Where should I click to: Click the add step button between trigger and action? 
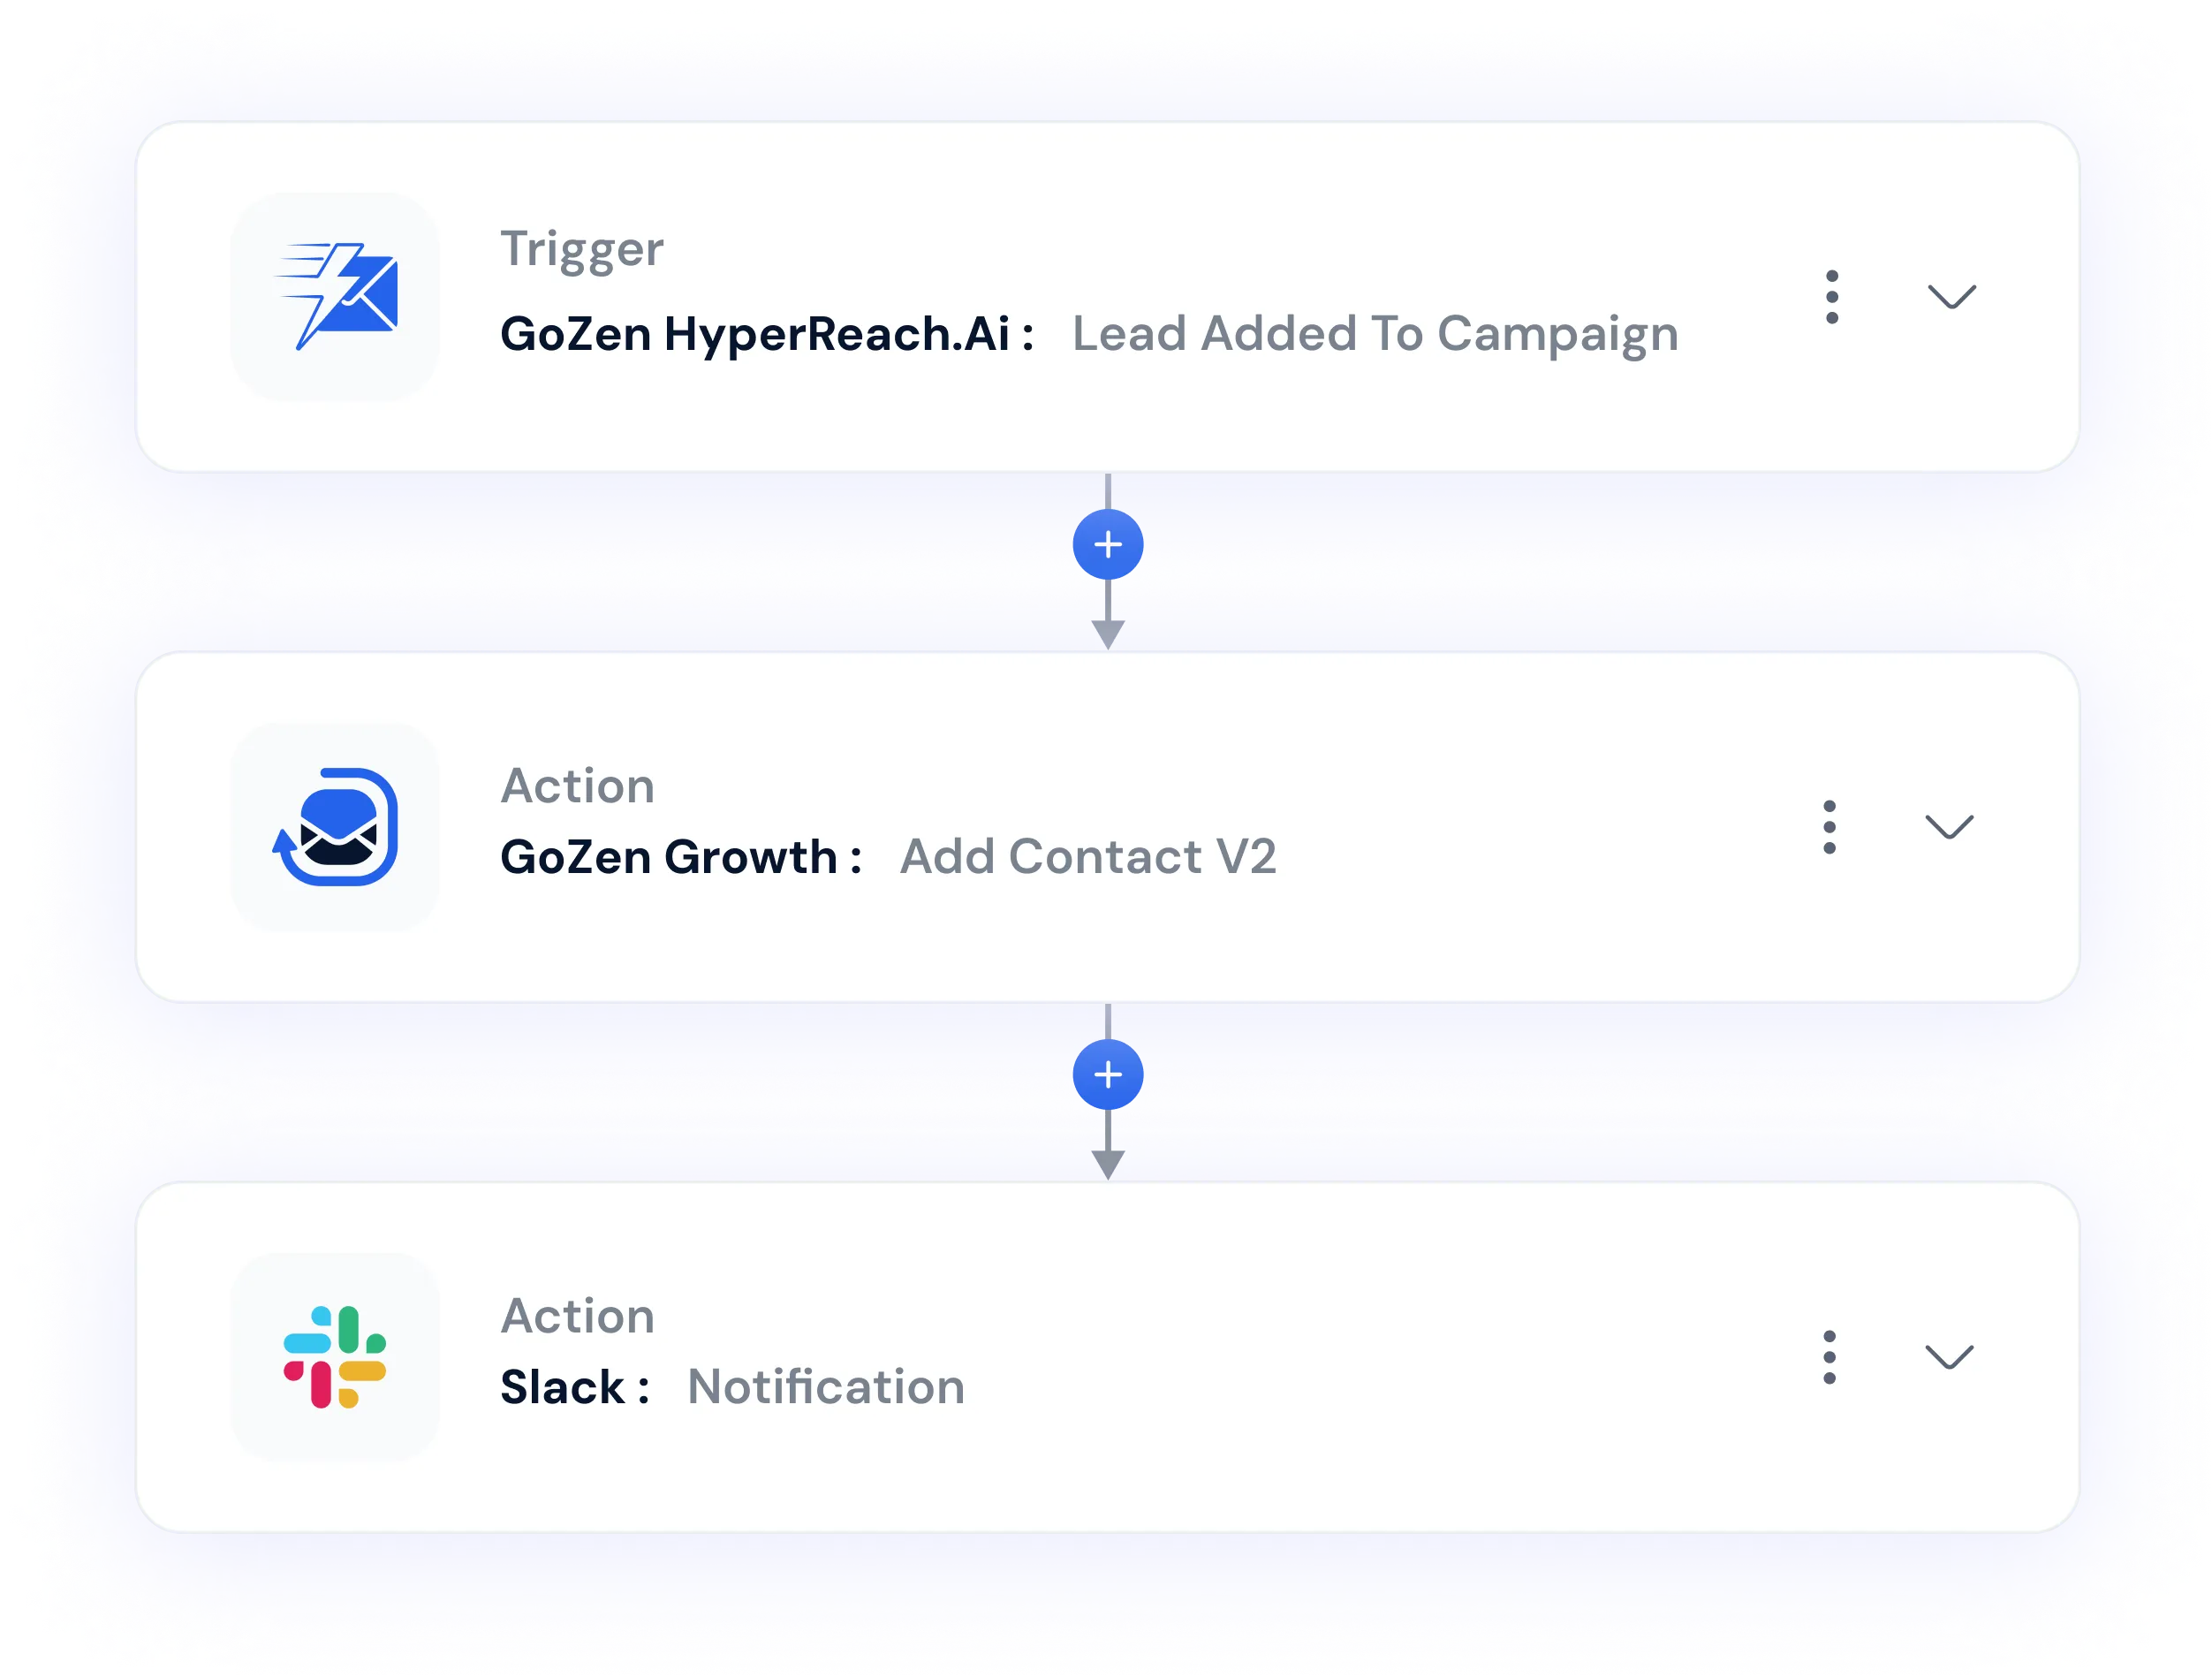pyautogui.click(x=1107, y=541)
